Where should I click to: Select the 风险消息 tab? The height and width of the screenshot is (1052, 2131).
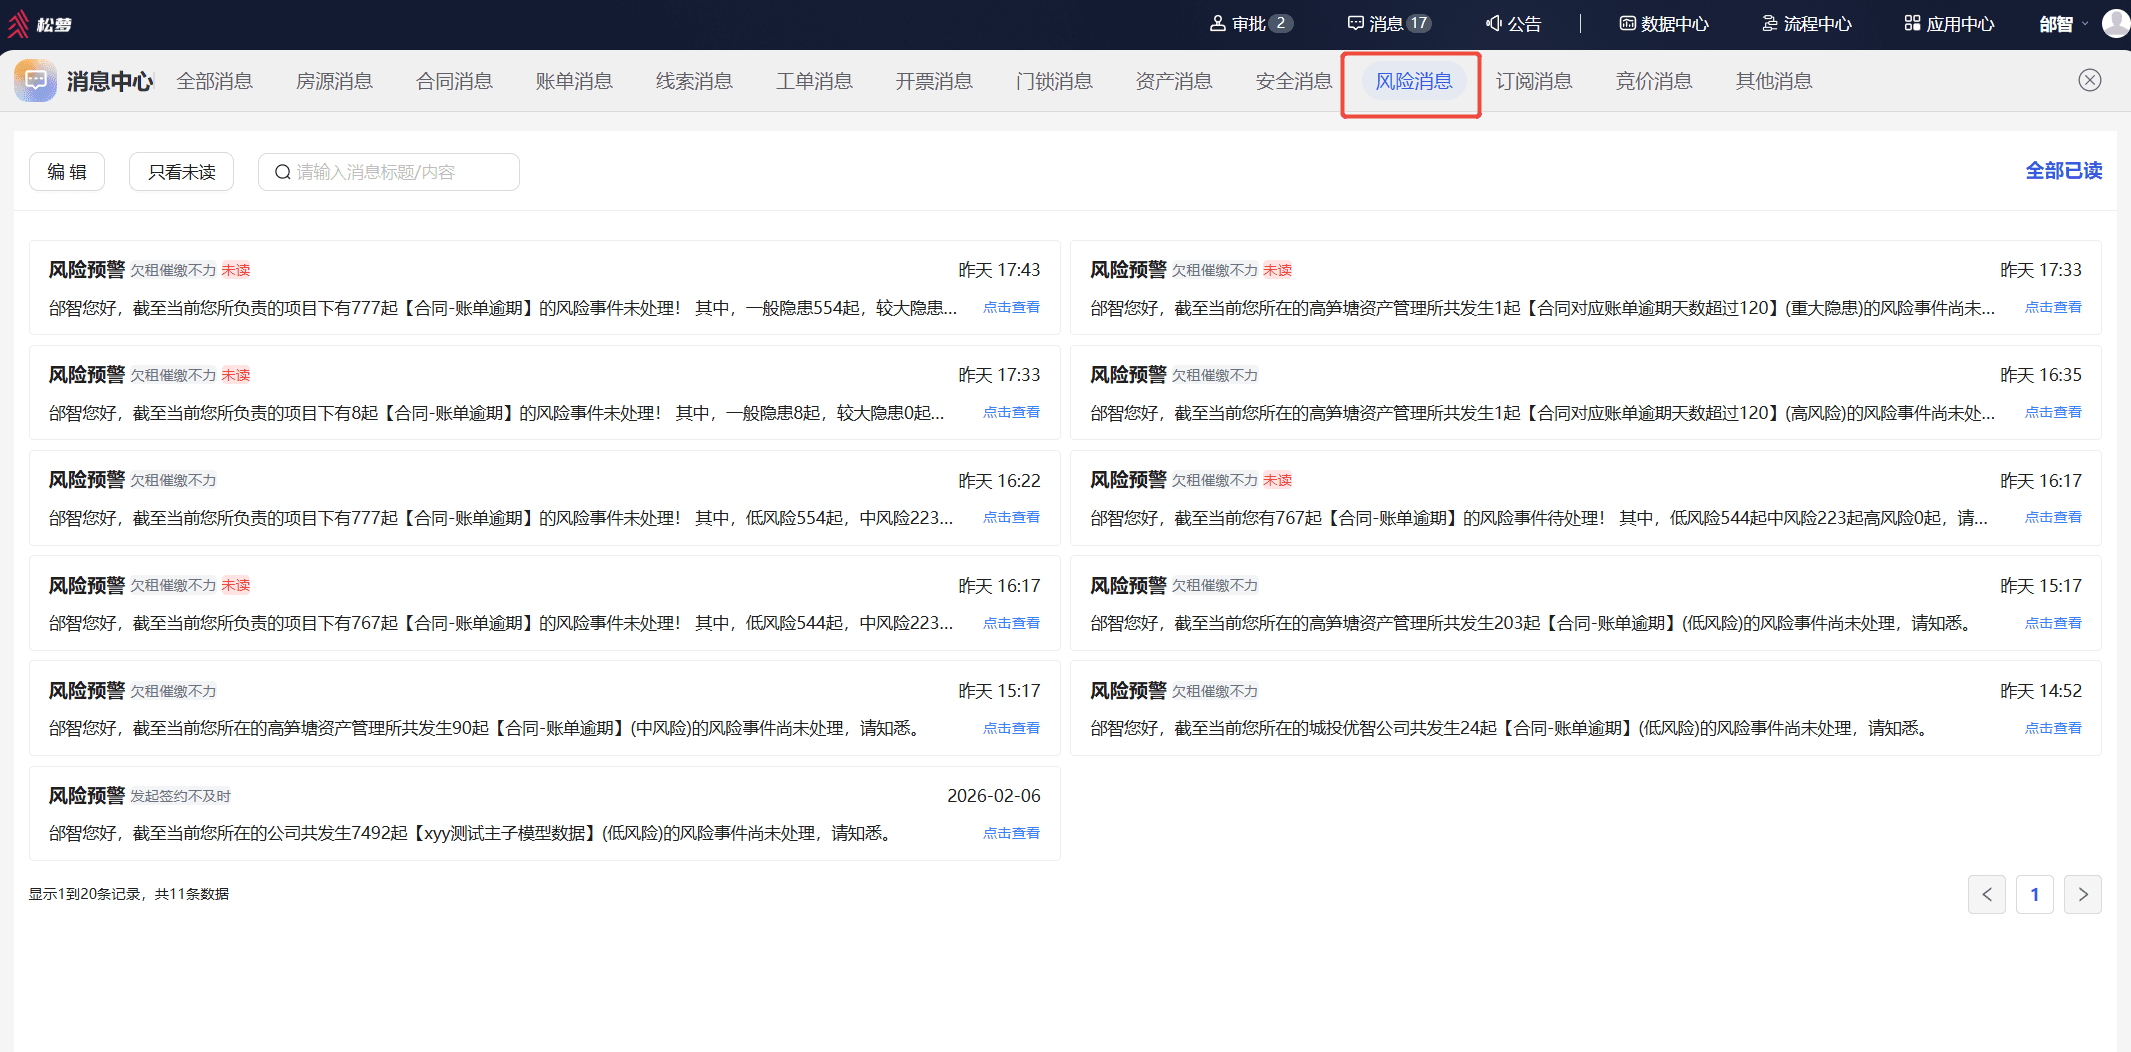pos(1413,81)
